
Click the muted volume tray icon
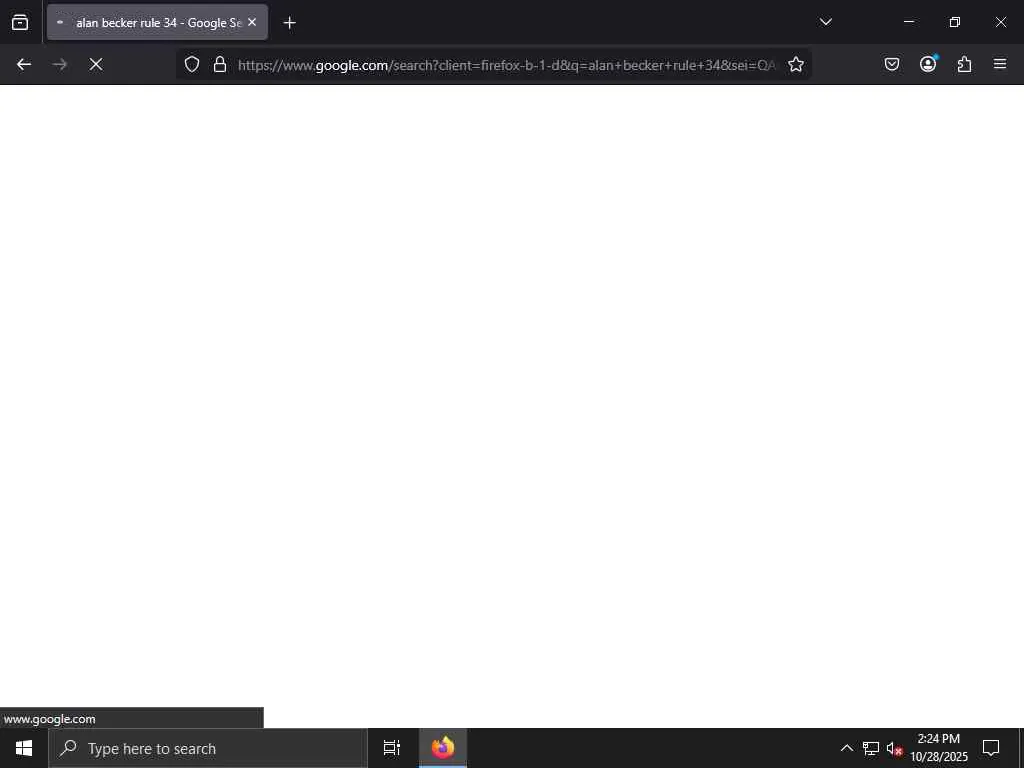point(894,748)
